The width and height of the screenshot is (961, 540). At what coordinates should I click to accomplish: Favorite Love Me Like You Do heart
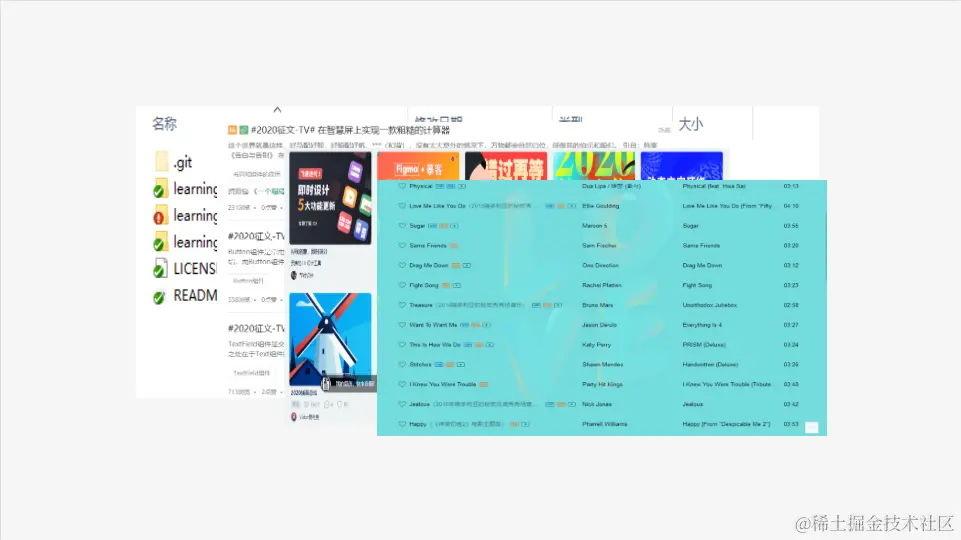tap(402, 206)
